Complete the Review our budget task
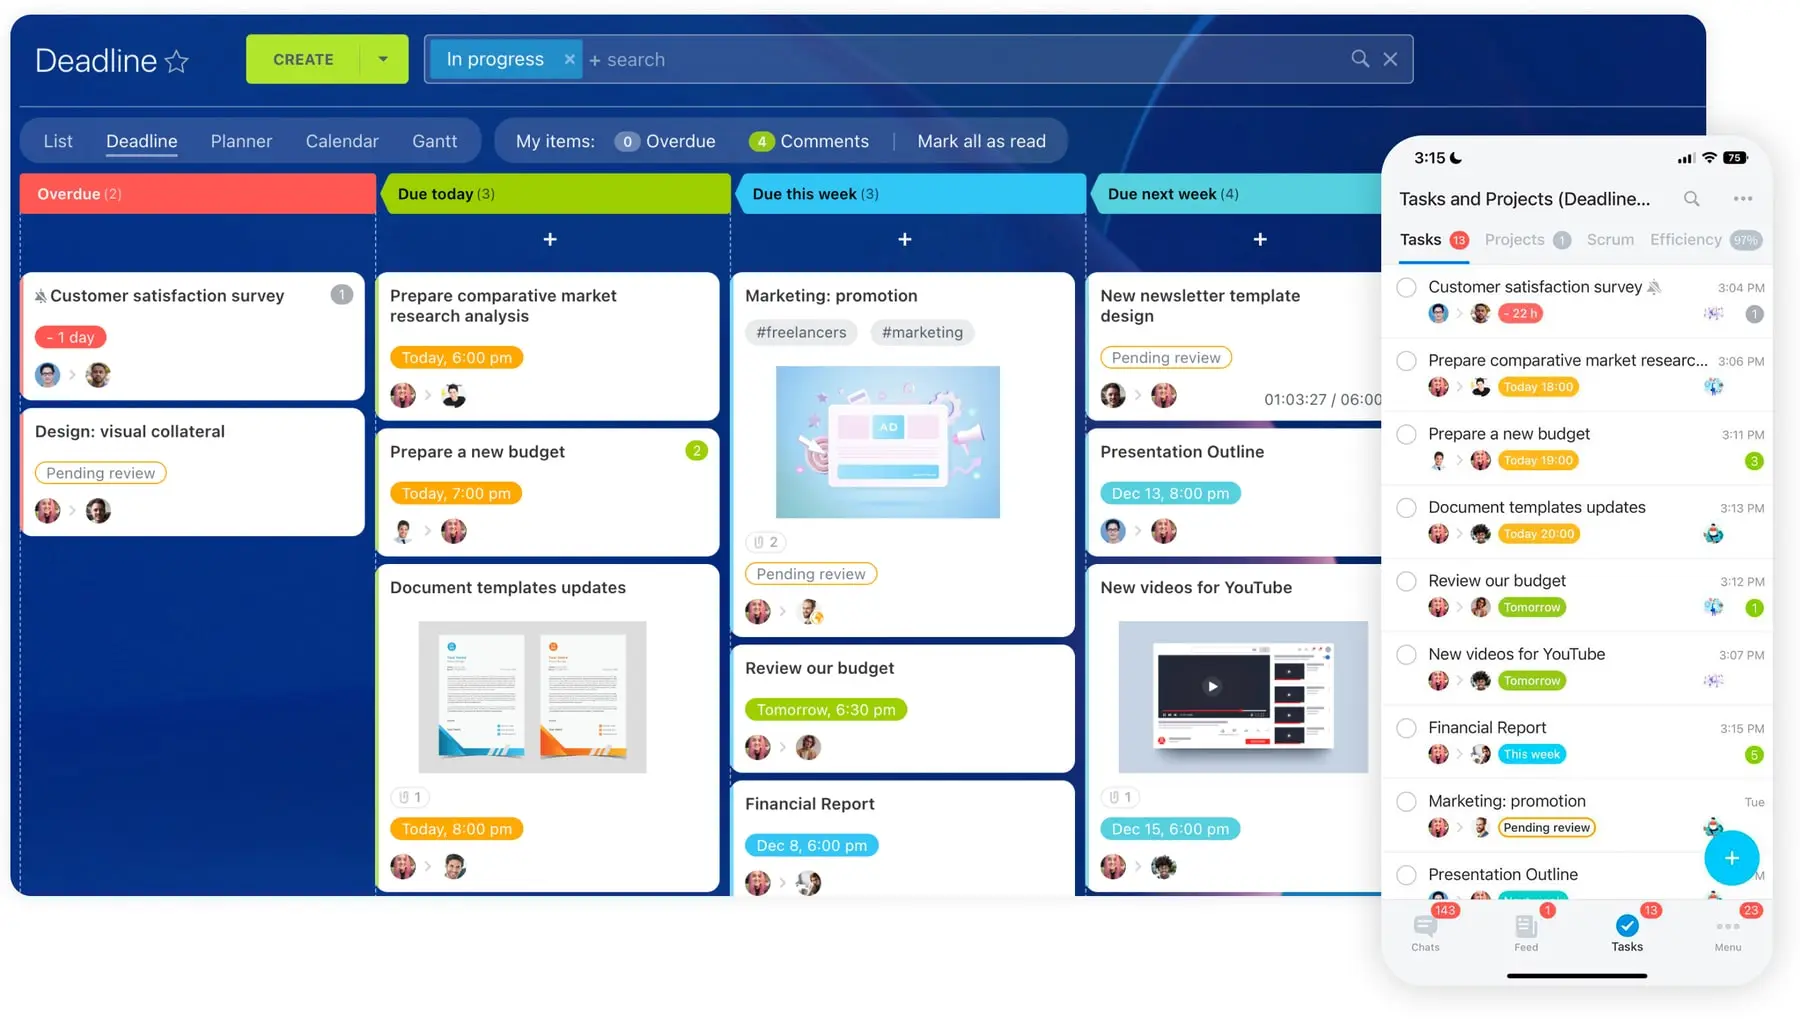 (1406, 581)
